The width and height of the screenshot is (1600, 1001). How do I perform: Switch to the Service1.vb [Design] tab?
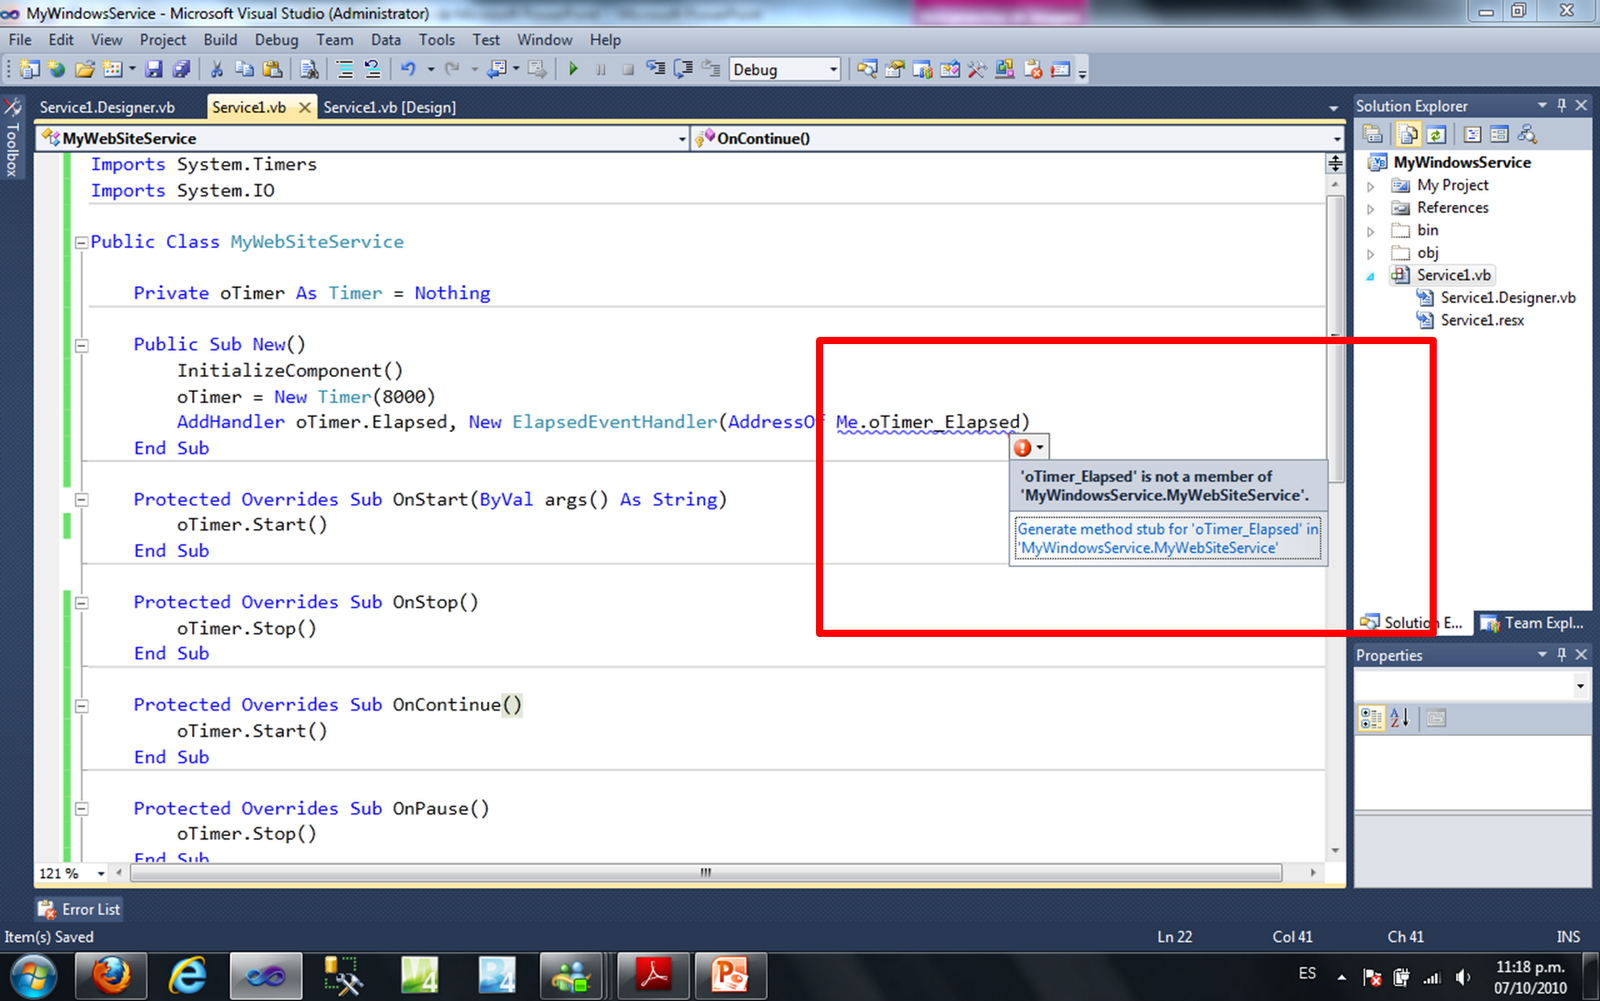click(x=389, y=107)
